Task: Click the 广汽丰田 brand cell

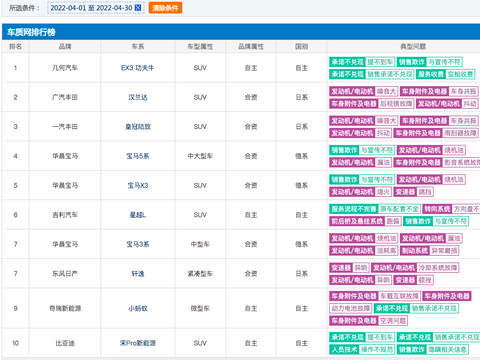Action: 65,97
